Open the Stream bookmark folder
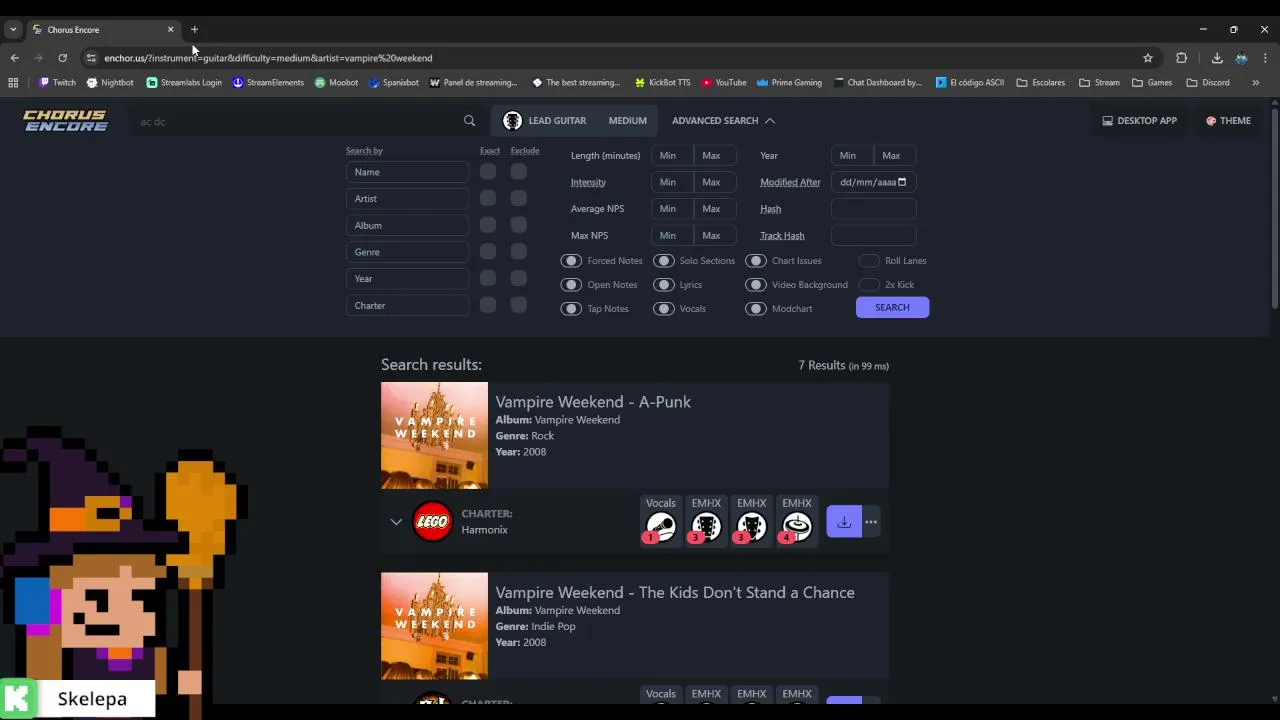 [1099, 83]
